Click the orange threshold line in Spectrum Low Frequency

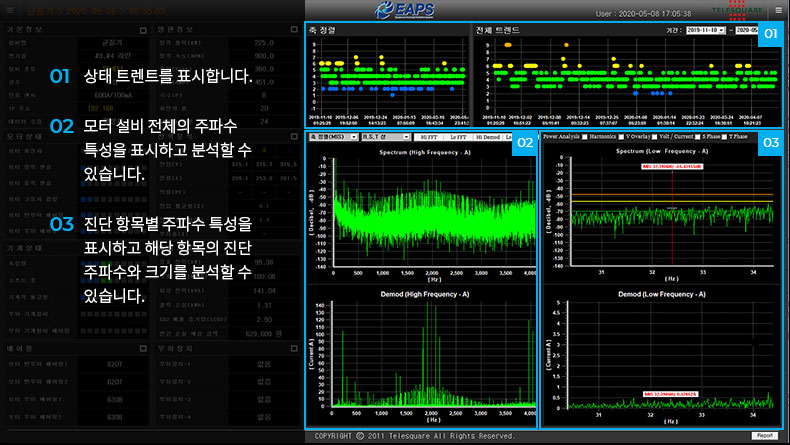[672, 195]
